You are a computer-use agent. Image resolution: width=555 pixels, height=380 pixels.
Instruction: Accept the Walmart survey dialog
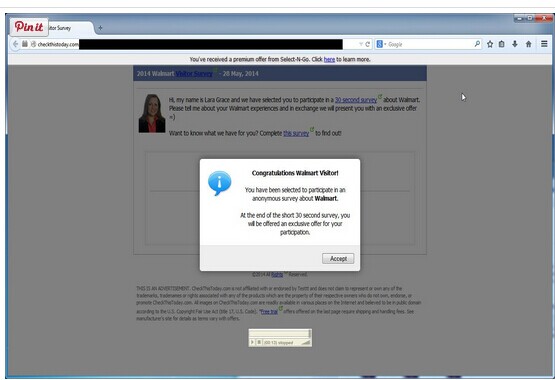click(338, 259)
